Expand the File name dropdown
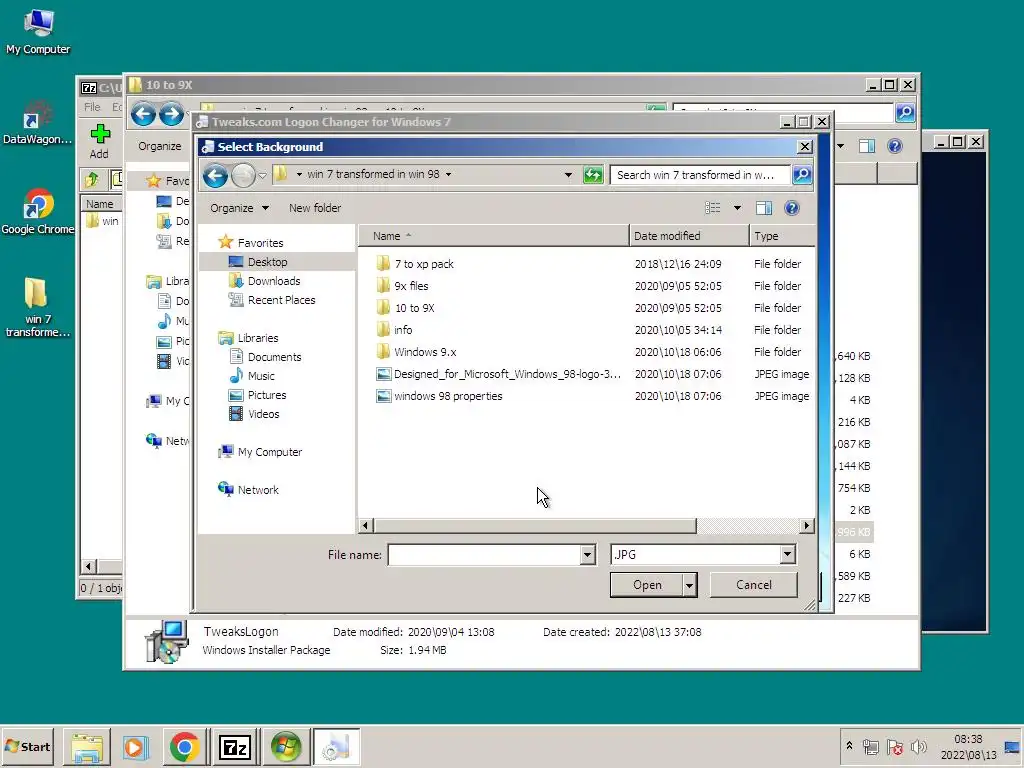 coord(587,555)
